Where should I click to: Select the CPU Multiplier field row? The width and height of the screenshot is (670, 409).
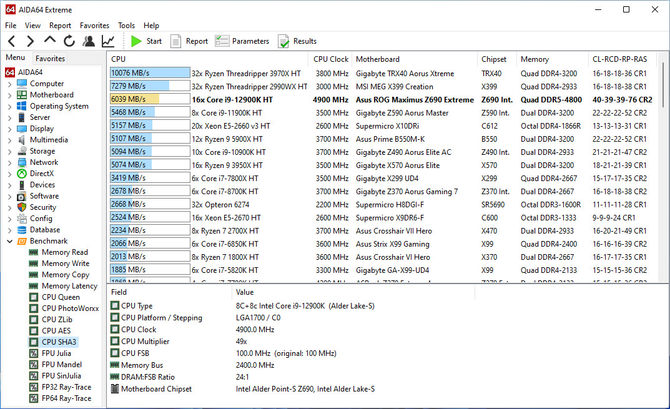point(291,341)
